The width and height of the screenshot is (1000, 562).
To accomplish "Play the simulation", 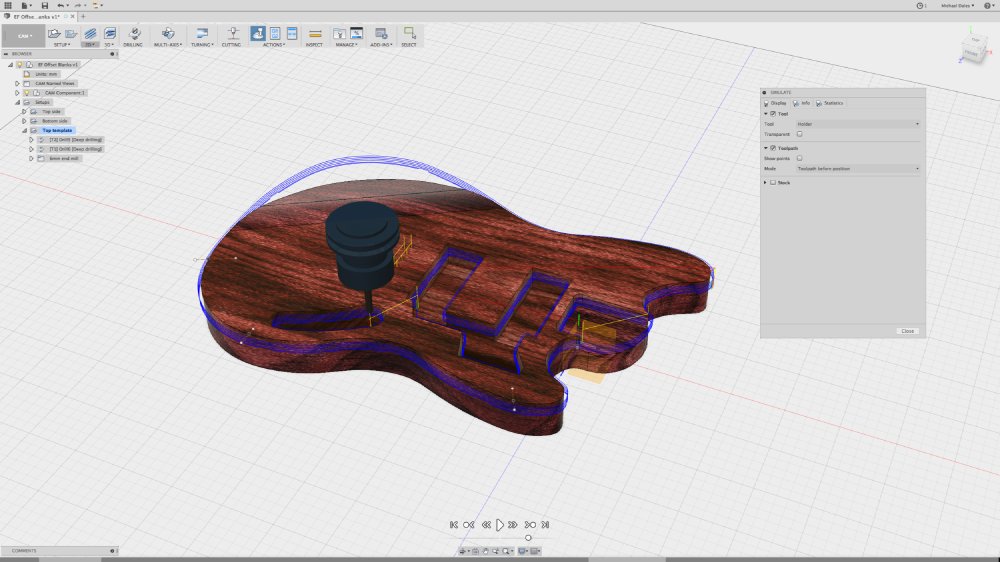I will tap(499, 524).
